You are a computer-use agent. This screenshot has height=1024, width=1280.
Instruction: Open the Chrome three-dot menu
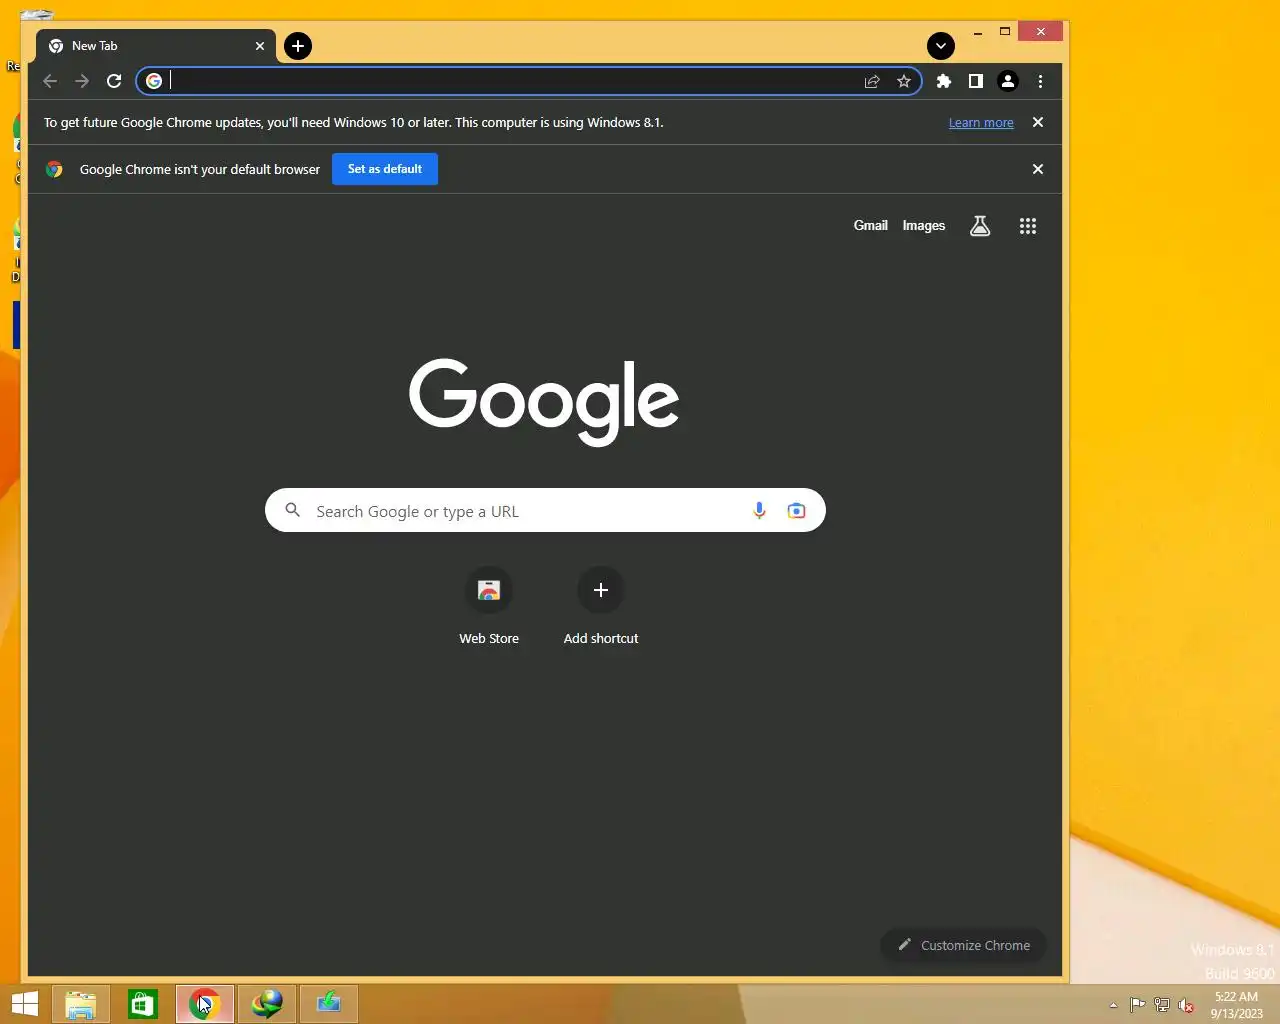1040,81
